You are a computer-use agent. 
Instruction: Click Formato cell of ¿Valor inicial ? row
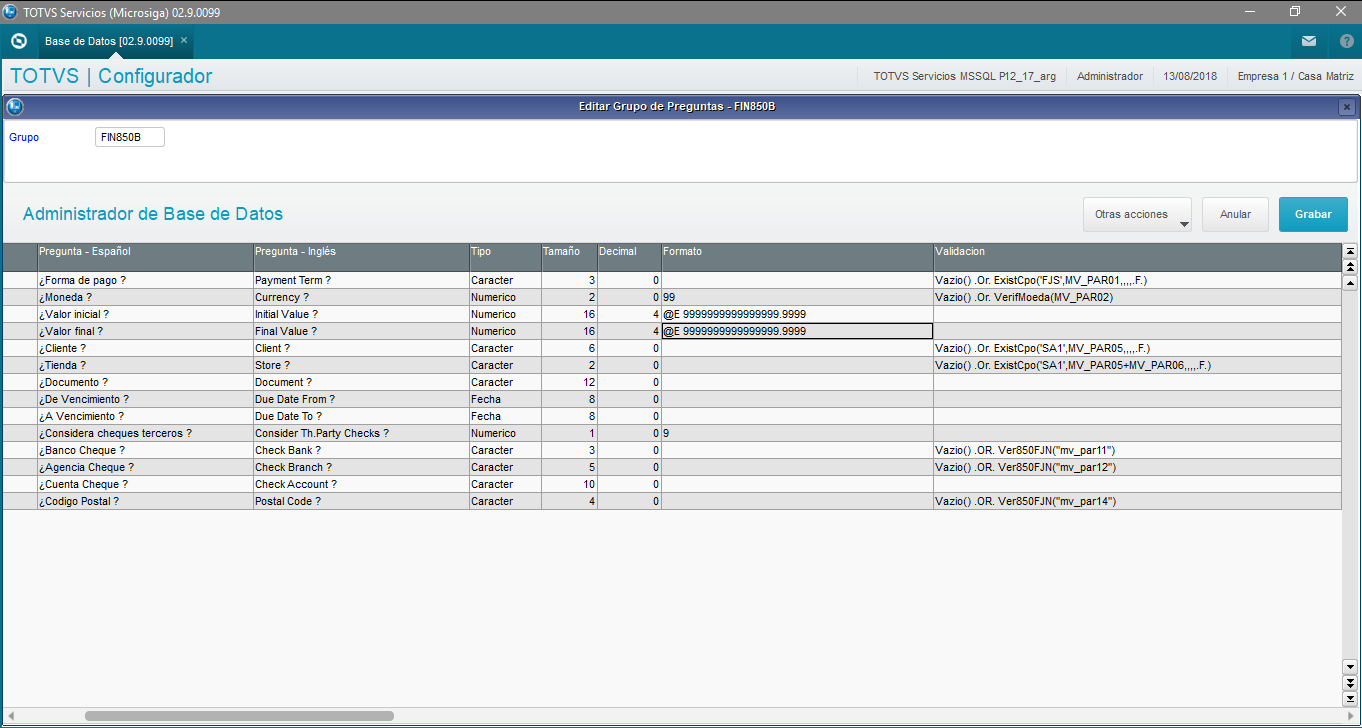coord(797,315)
